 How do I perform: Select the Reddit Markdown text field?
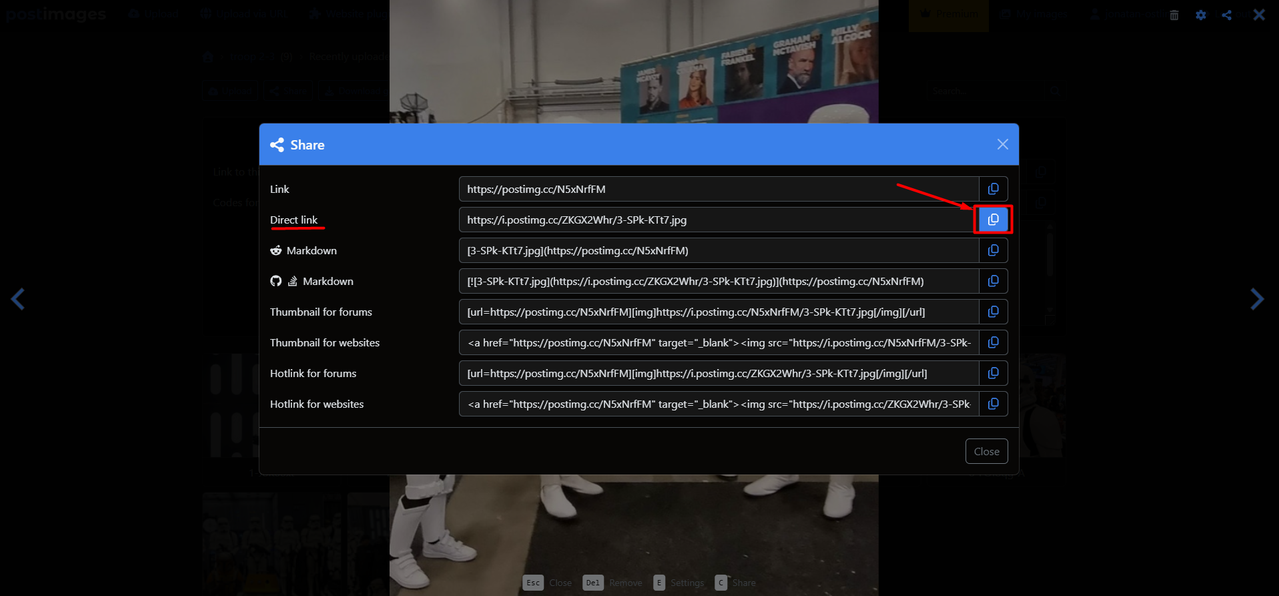tap(719, 250)
